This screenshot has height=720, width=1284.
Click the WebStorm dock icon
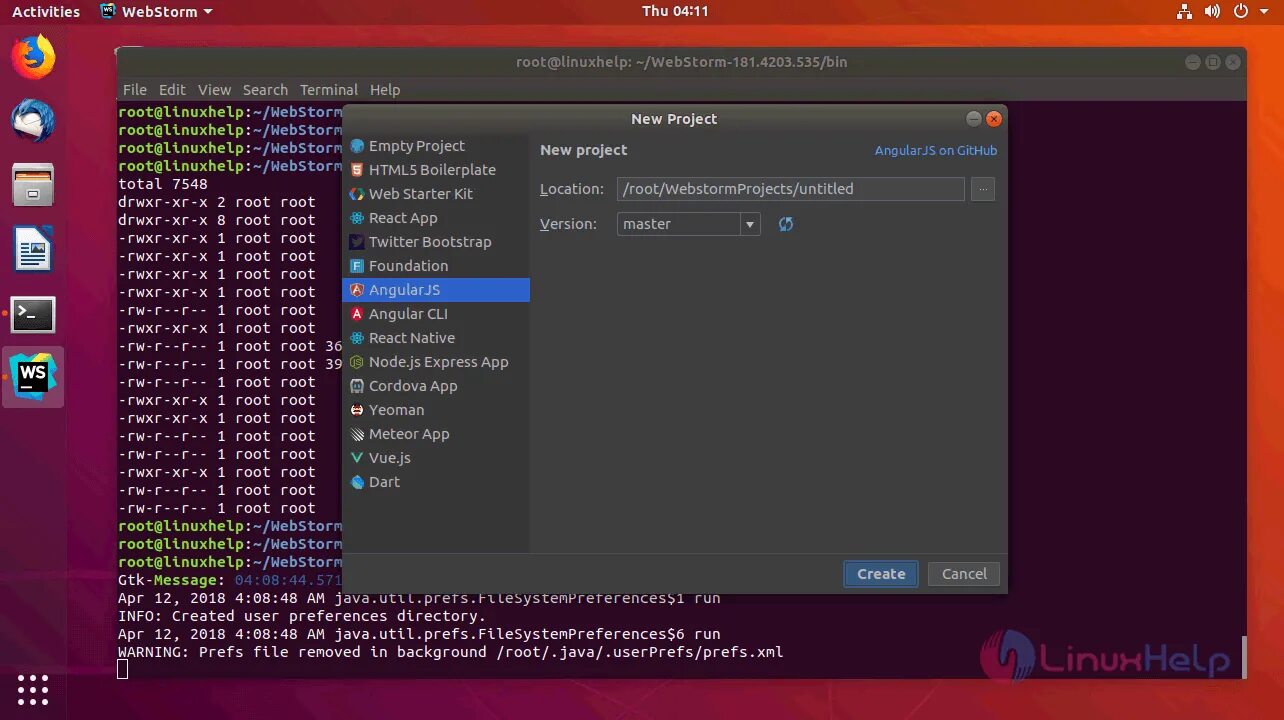33,377
